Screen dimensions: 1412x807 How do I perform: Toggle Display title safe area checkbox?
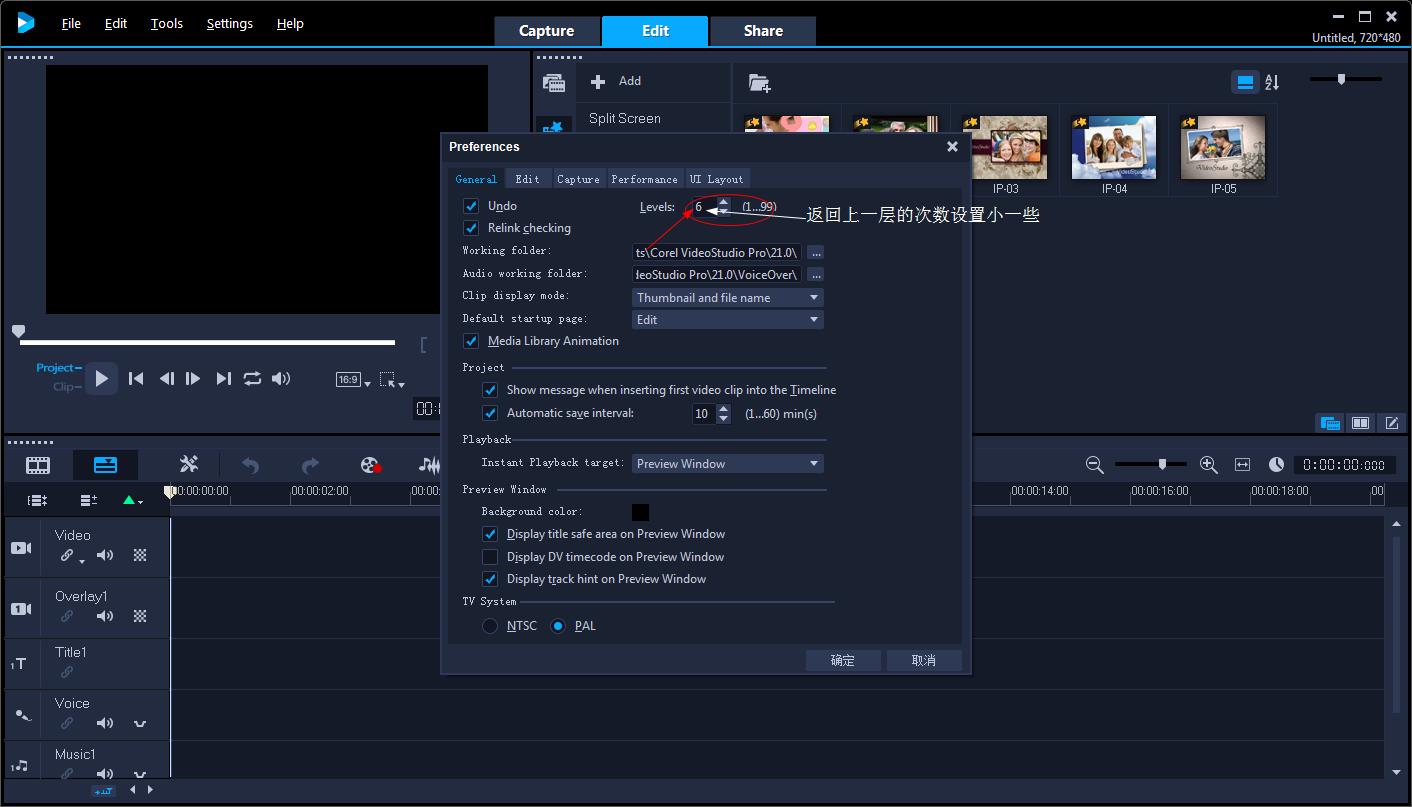[490, 534]
